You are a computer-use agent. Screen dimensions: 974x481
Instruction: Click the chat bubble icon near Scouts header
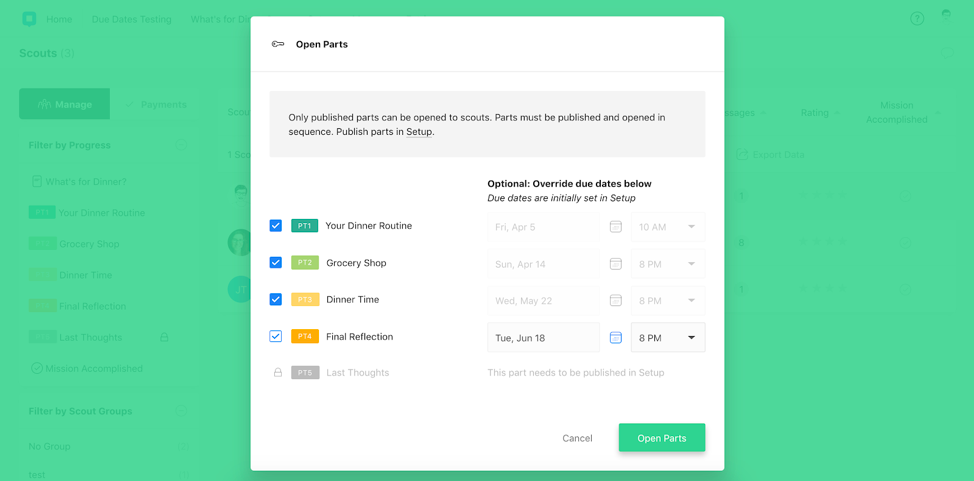click(x=947, y=53)
